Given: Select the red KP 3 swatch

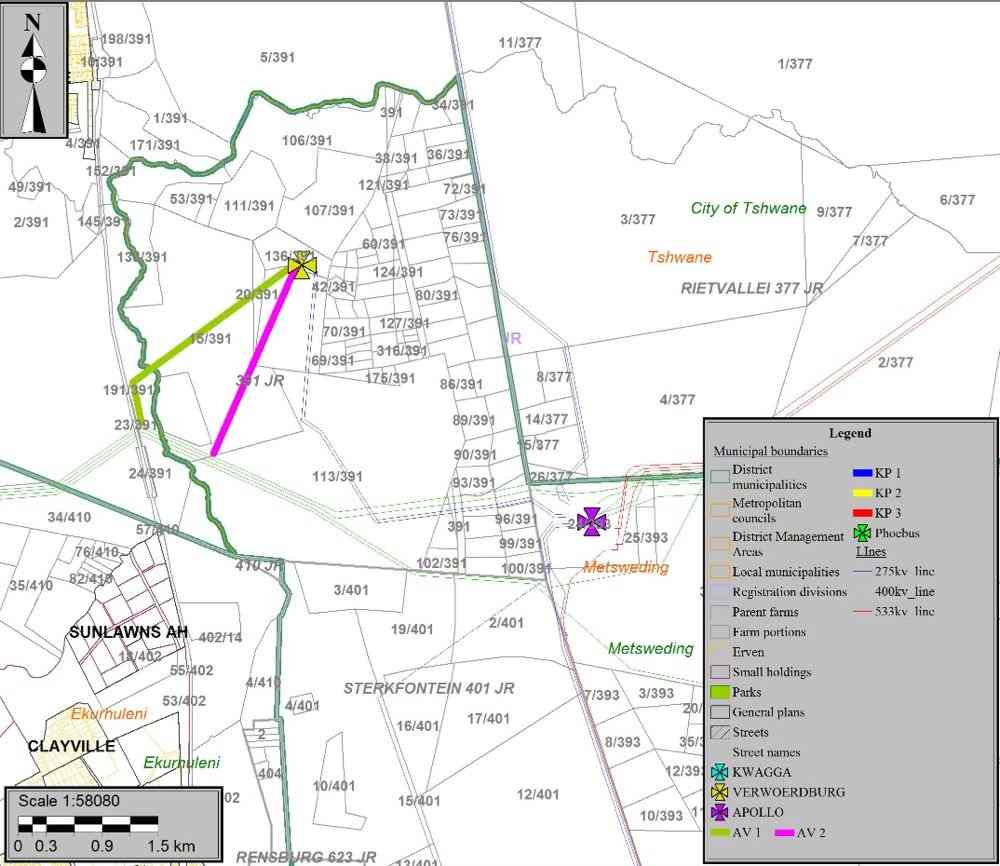Looking at the screenshot, I should point(862,513).
